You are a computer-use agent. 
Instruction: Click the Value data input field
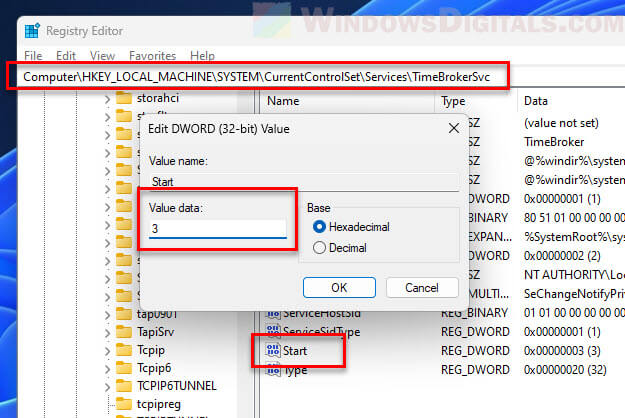(x=217, y=229)
